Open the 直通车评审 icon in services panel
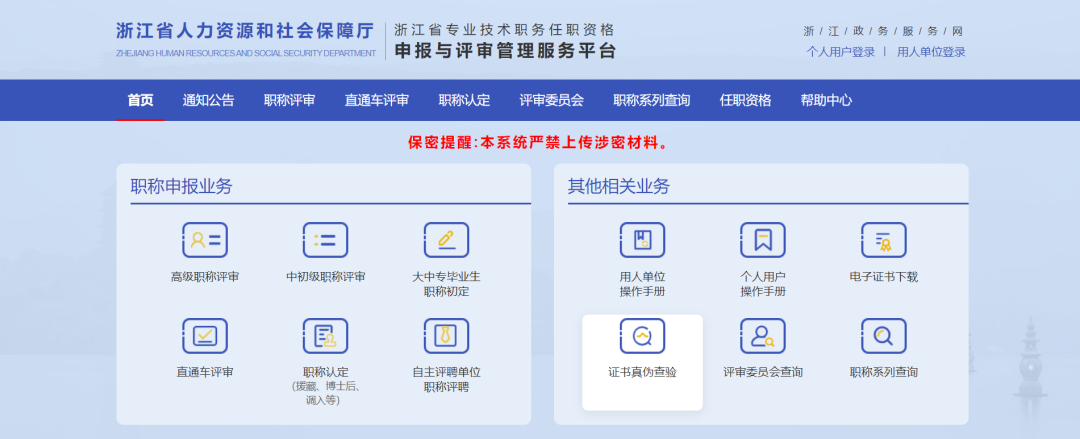 (205, 336)
